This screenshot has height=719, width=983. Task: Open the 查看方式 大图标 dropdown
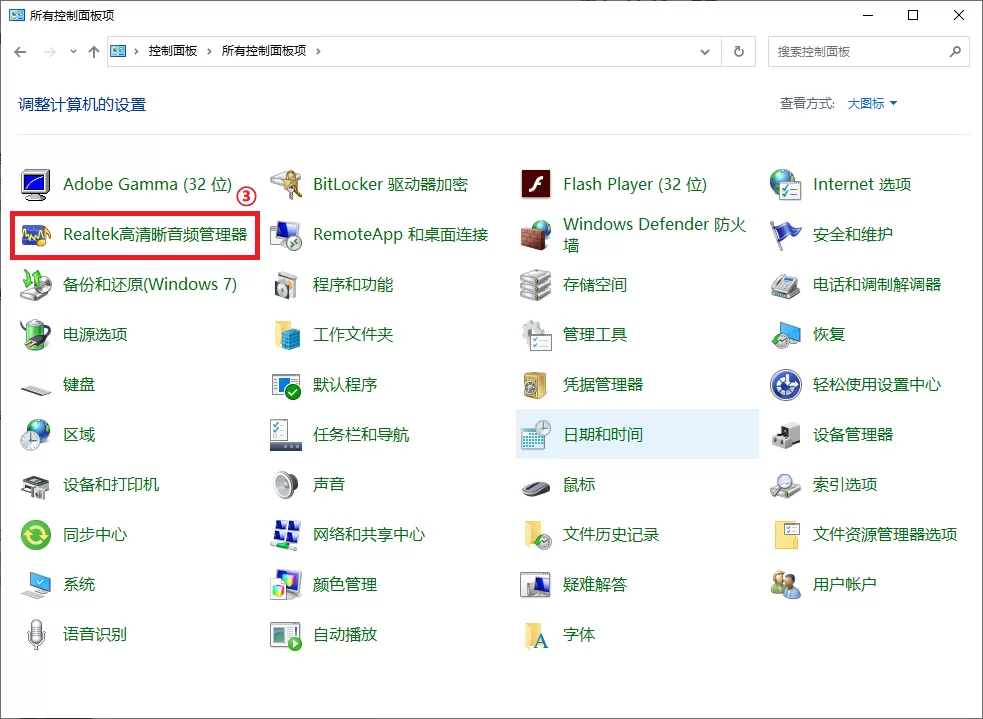872,104
